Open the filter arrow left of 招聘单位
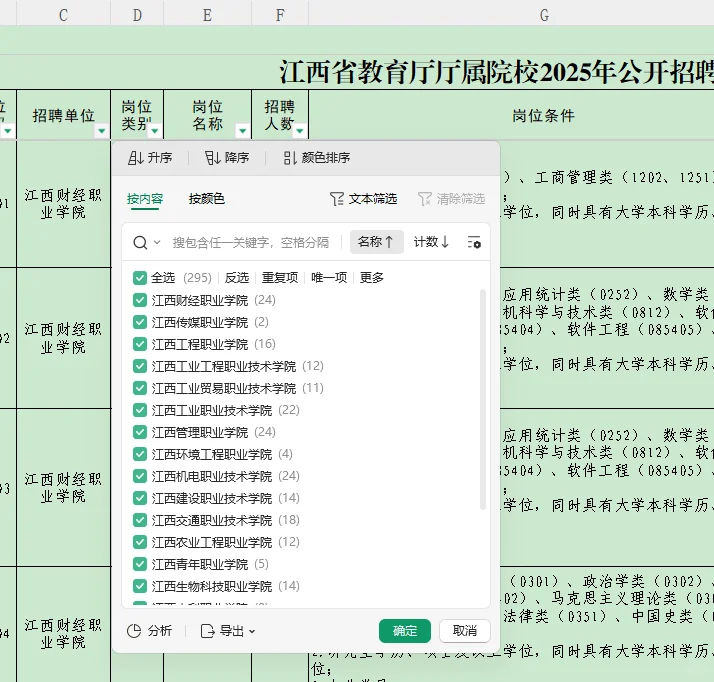Screen dimensions: 714x682 [x=8, y=131]
